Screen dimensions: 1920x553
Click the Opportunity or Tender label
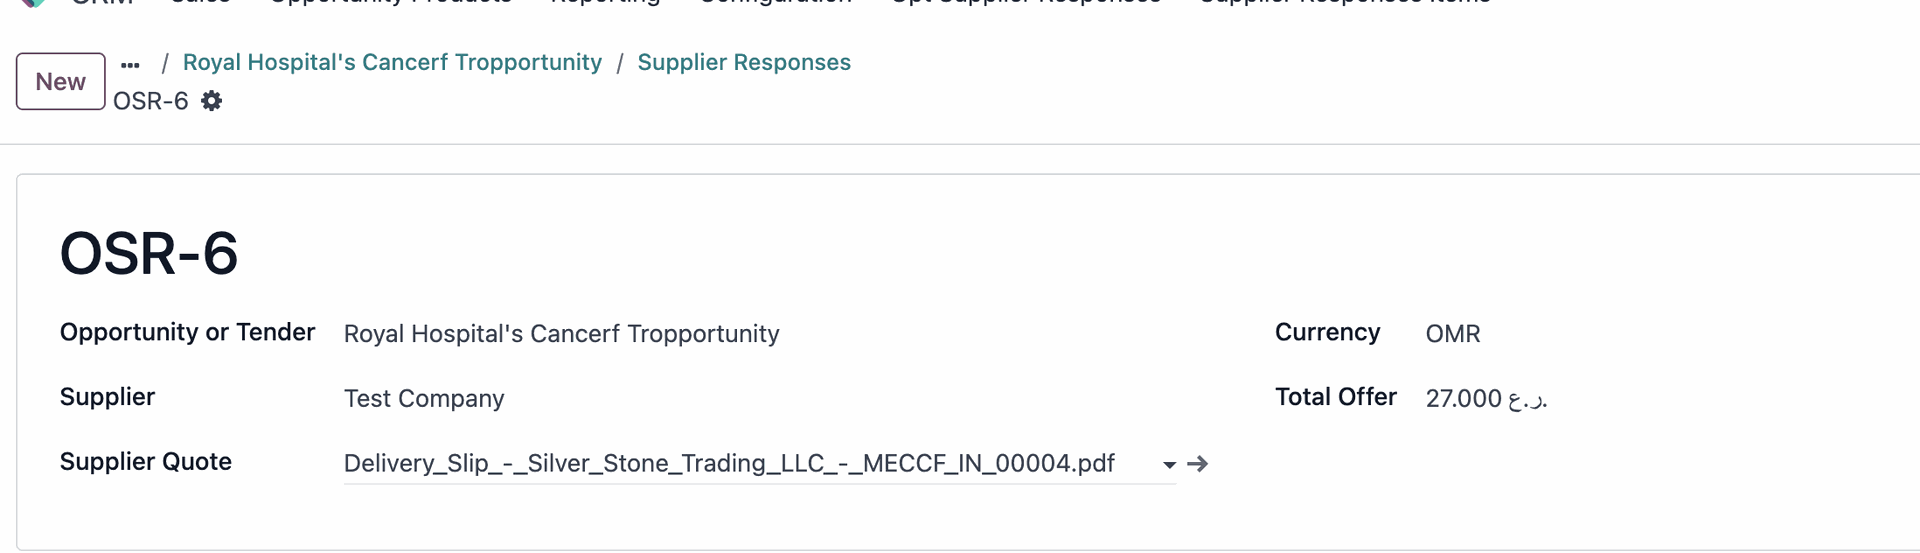click(x=187, y=332)
